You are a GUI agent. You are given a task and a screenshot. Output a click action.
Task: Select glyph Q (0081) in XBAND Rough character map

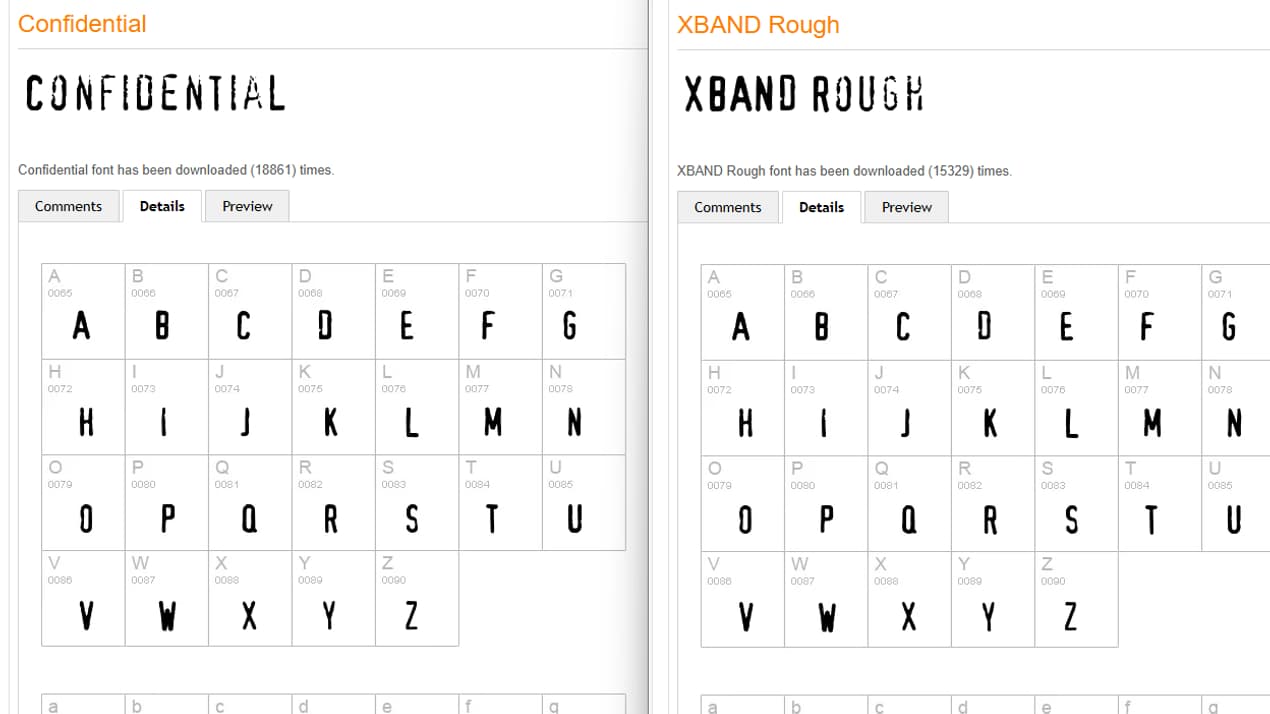click(x=910, y=503)
